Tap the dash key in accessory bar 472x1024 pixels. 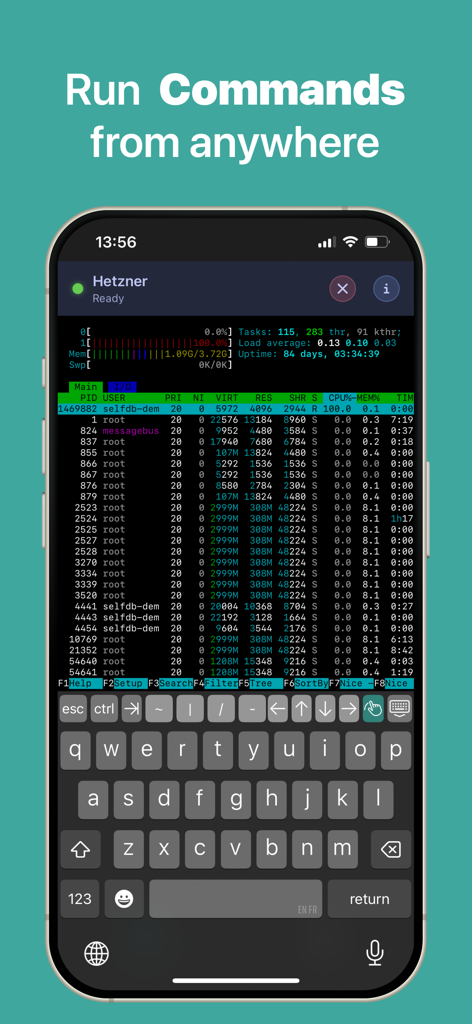click(252, 709)
